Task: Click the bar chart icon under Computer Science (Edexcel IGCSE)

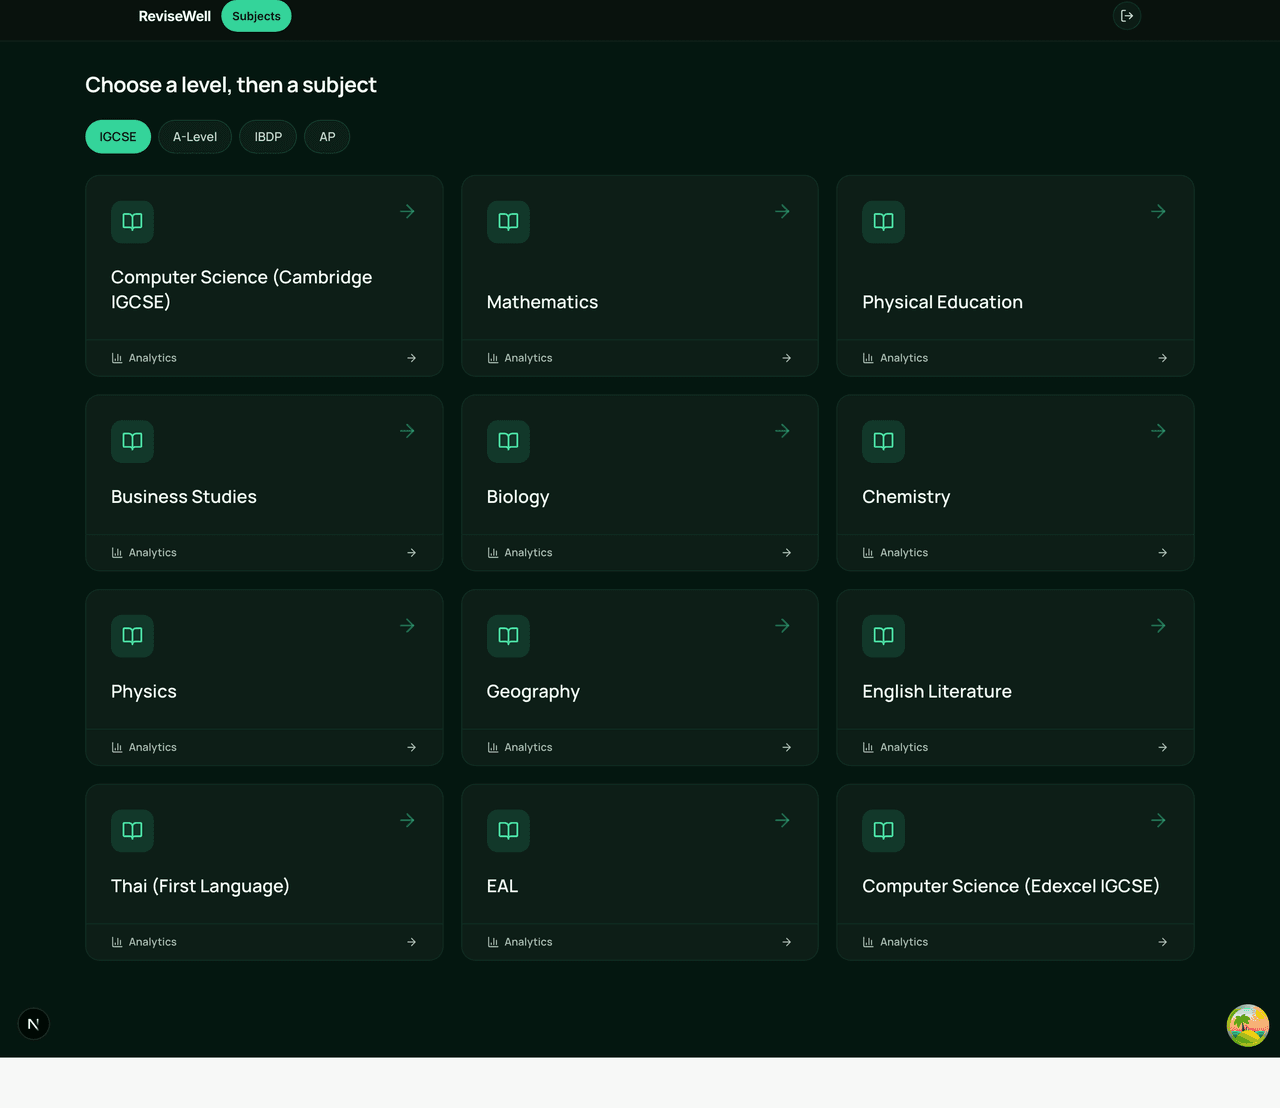Action: pos(868,942)
